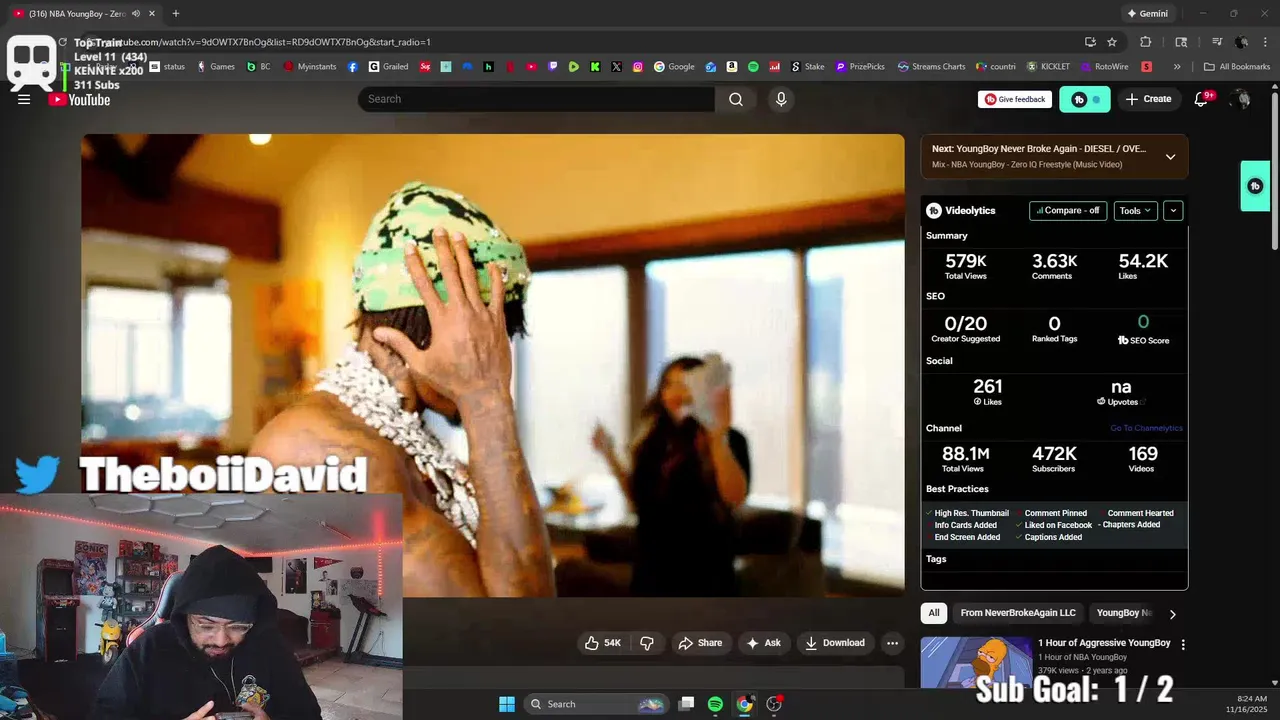Toggle the TubeBuddy teal extension button
Viewport: 1280px width, 720px height.
(x=1085, y=99)
